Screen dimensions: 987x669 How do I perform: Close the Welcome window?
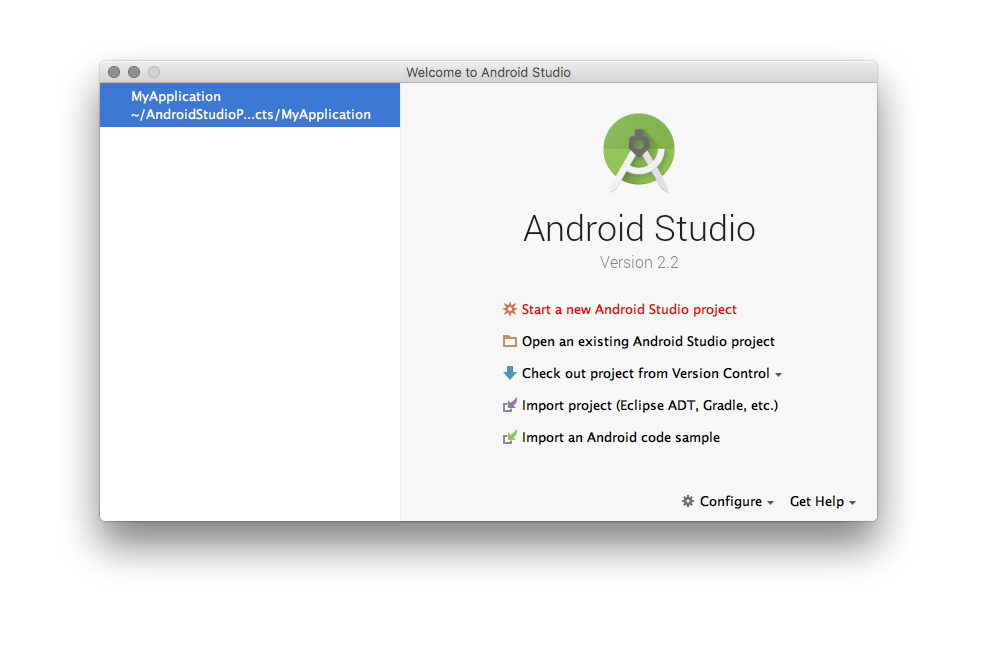[x=114, y=72]
